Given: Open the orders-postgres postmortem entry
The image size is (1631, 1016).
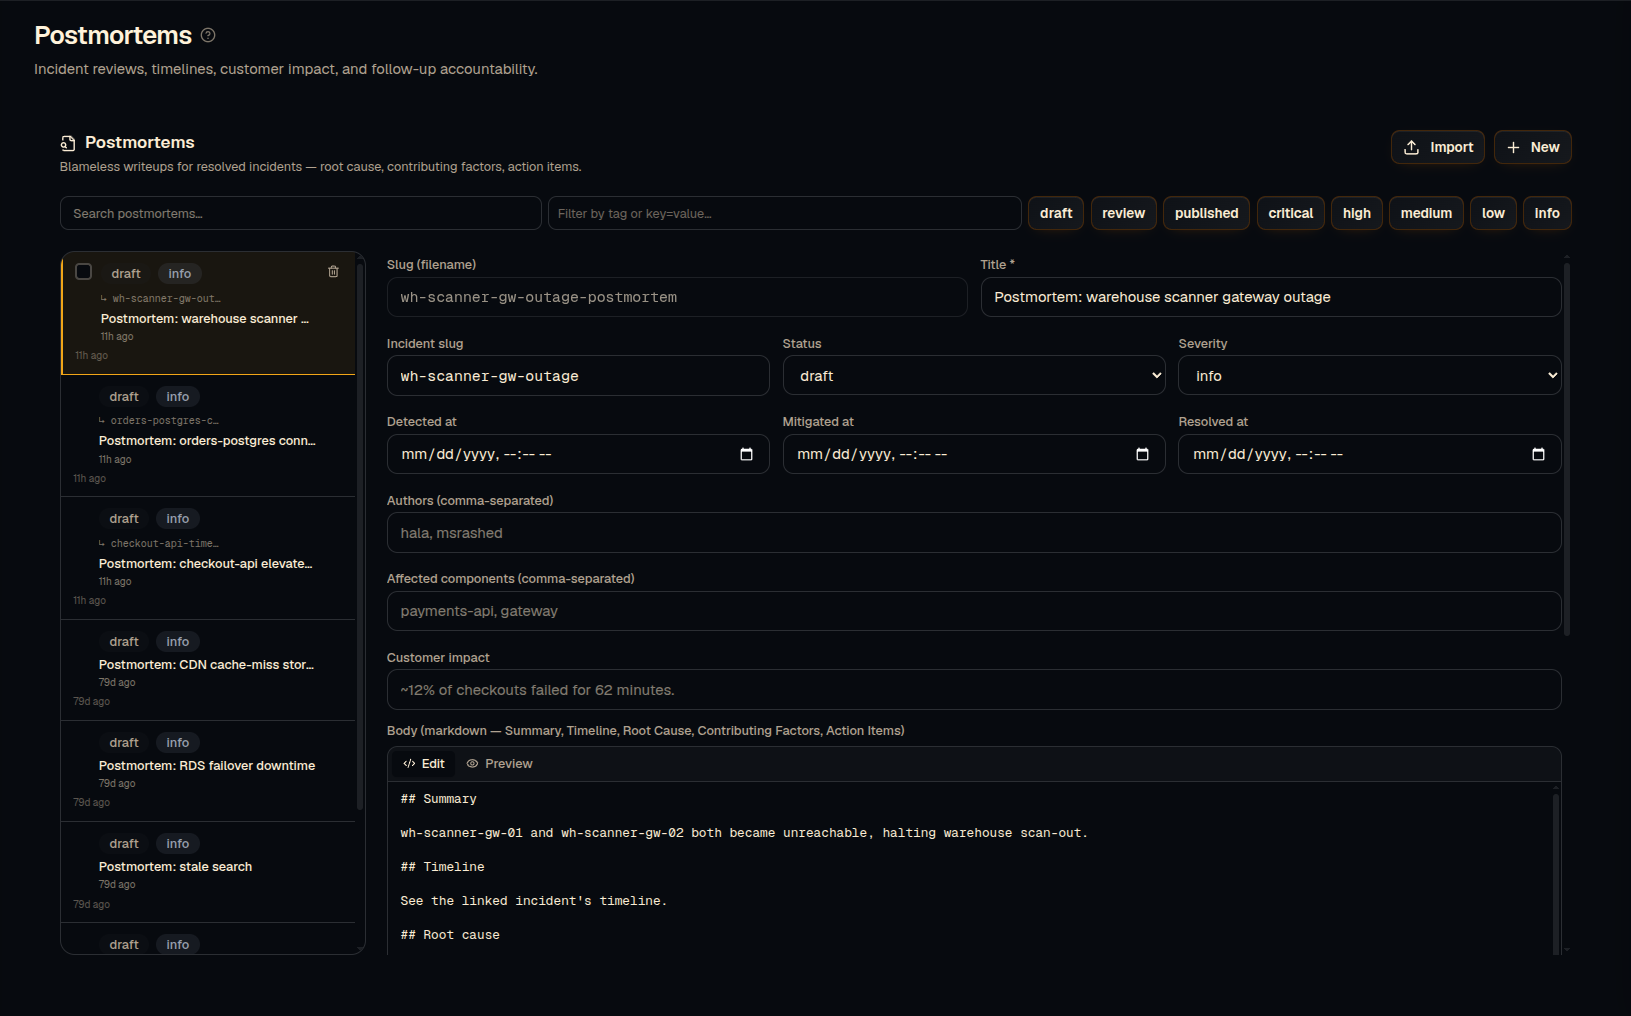Looking at the screenshot, I should pos(208,436).
